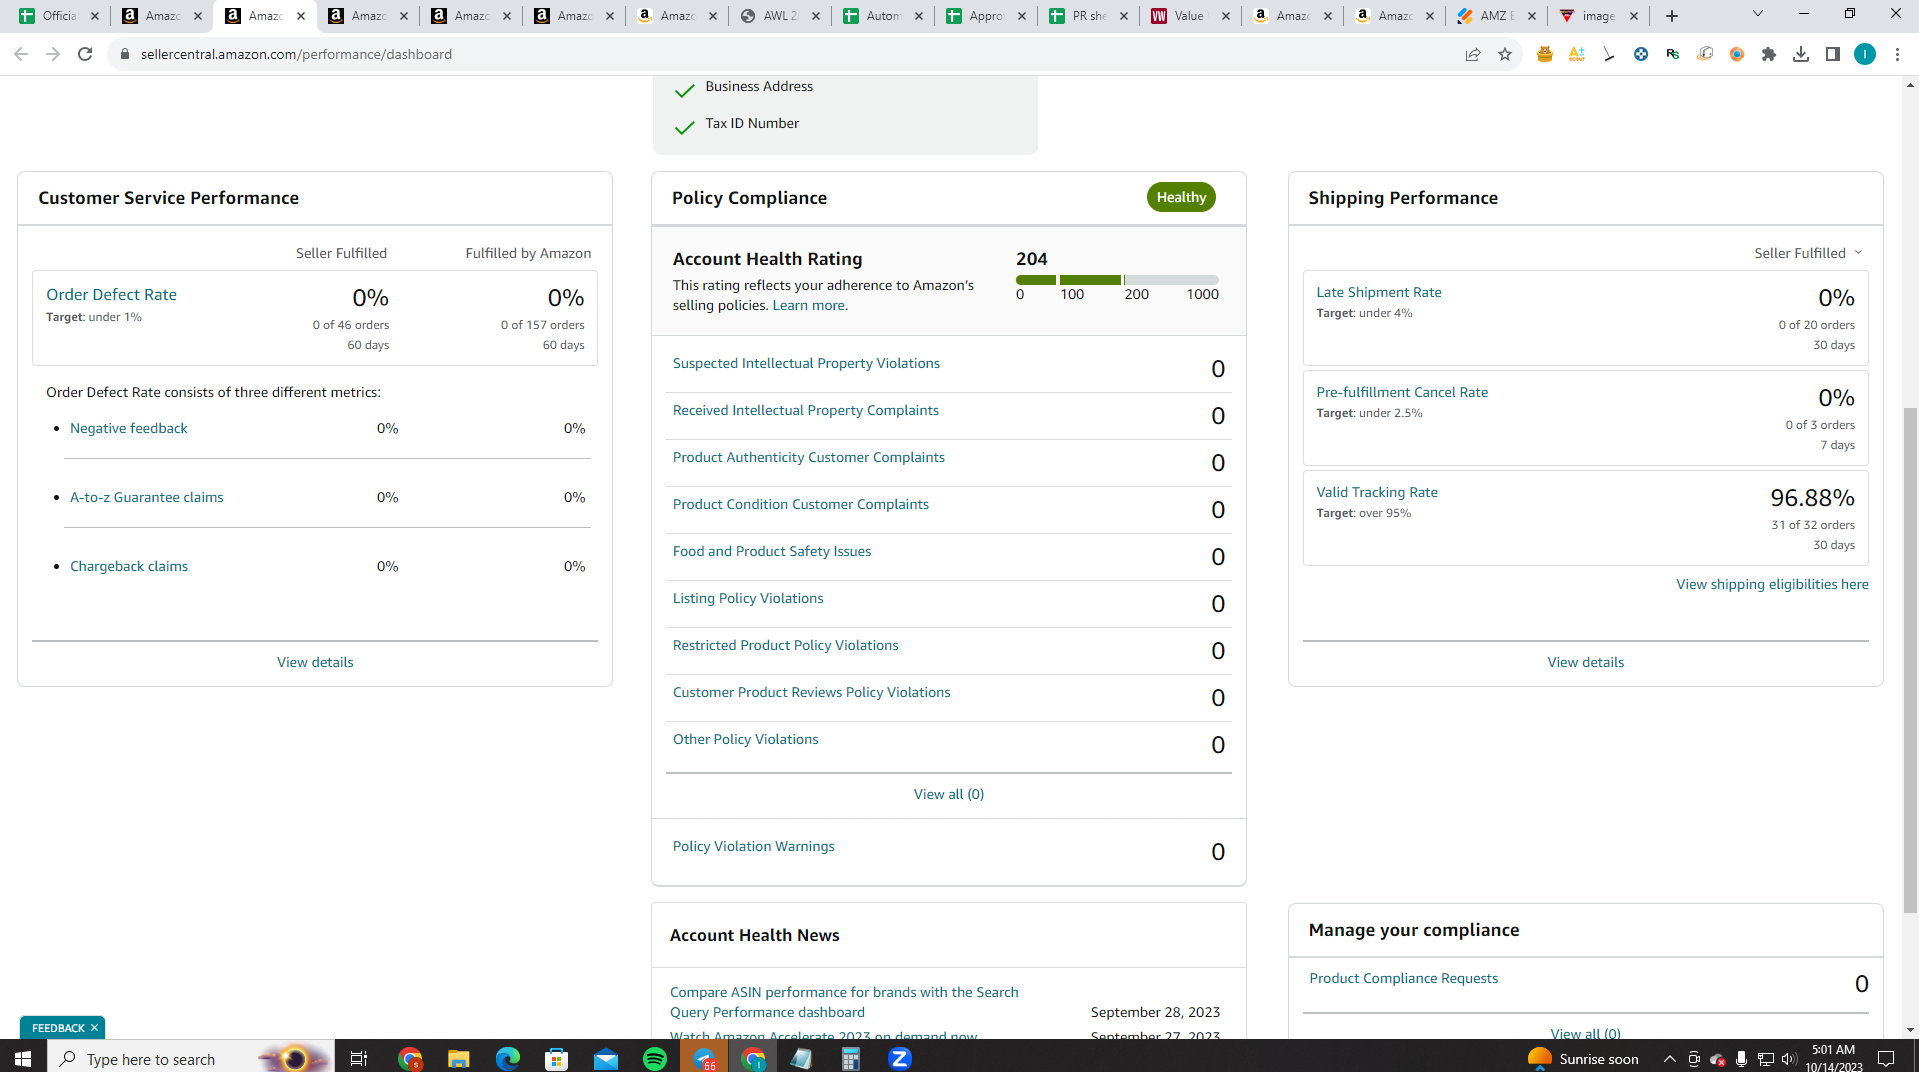1919x1072 pixels.
Task: Switch to the image browser tab
Action: click(1598, 16)
